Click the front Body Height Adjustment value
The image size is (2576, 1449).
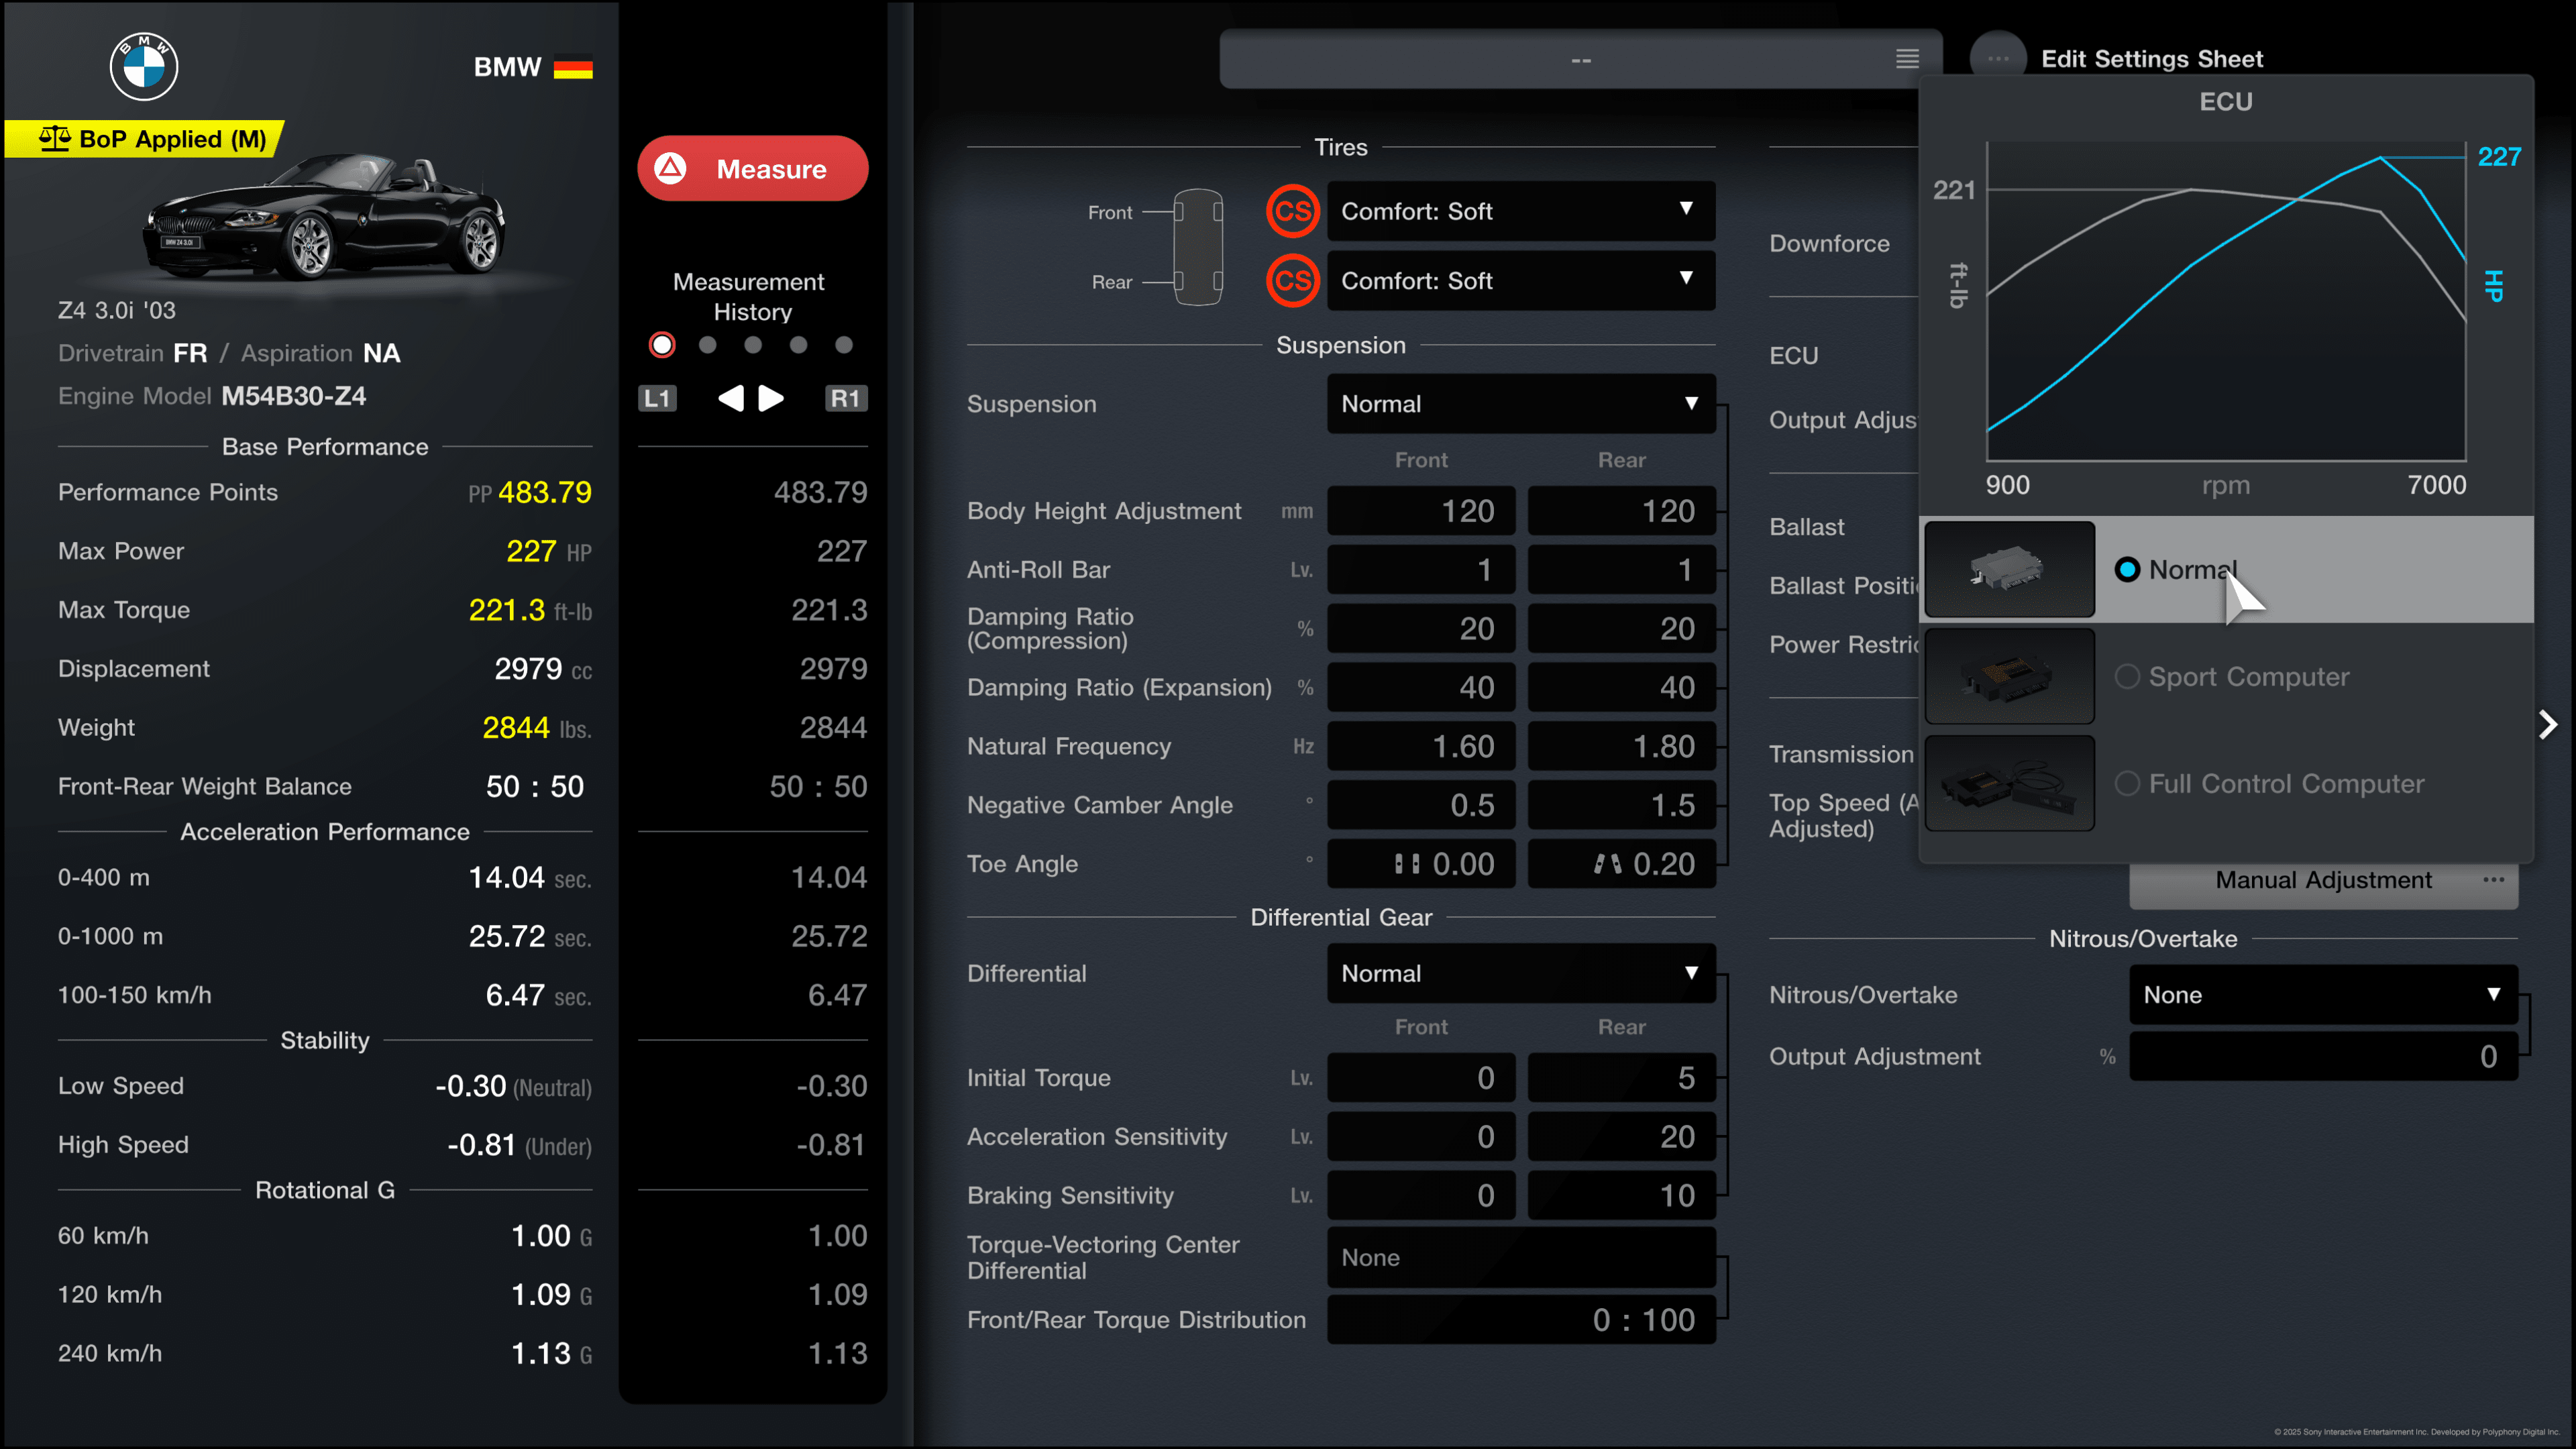point(1420,511)
